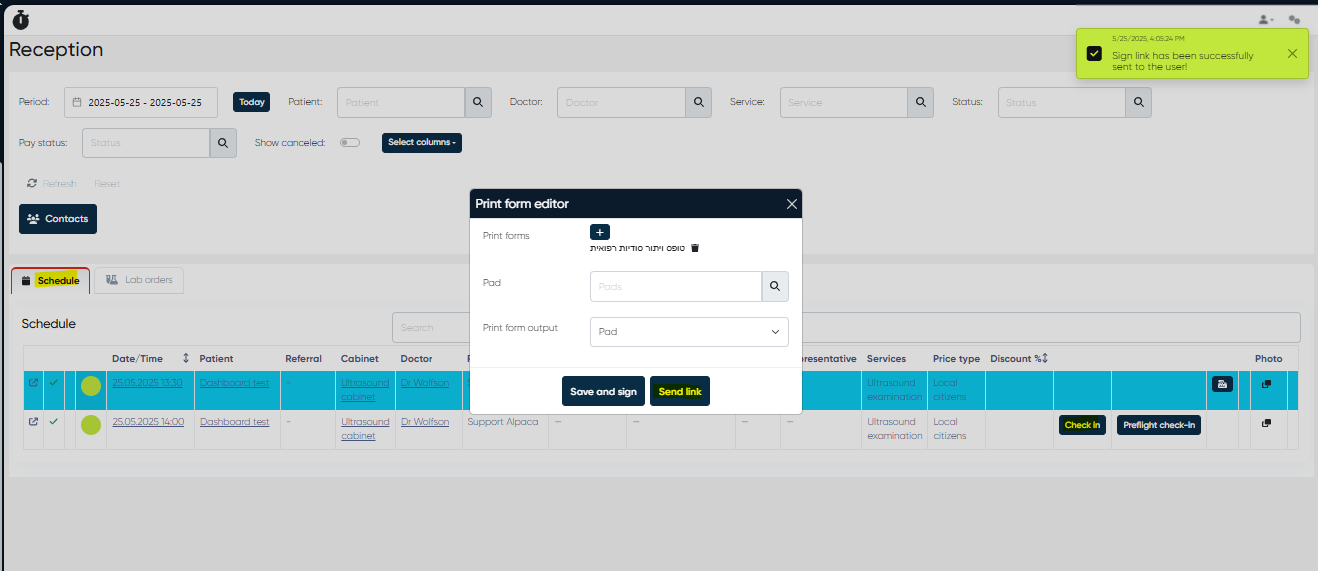Toggle the Show canceled switch
1318x571 pixels.
click(350, 143)
